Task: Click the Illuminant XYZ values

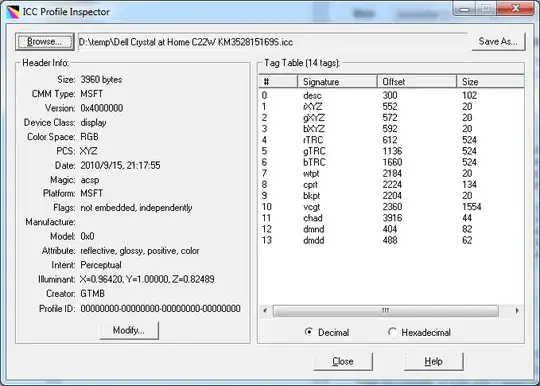Action: coord(147,279)
